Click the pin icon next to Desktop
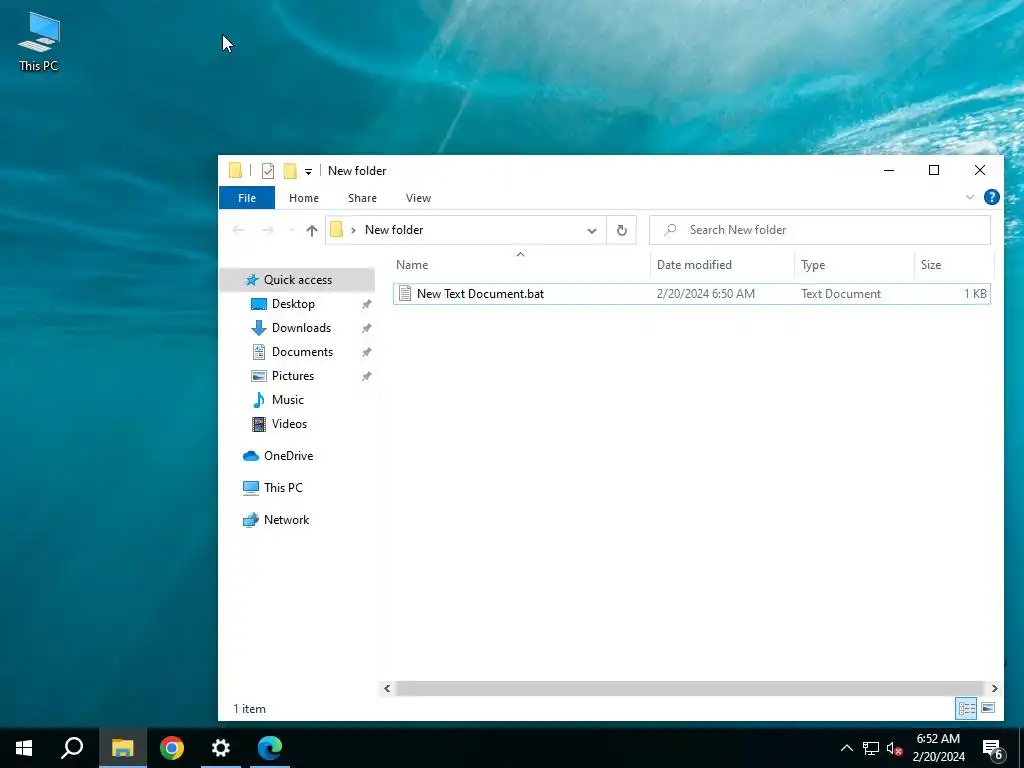Viewport: 1024px width, 768px height. [366, 304]
